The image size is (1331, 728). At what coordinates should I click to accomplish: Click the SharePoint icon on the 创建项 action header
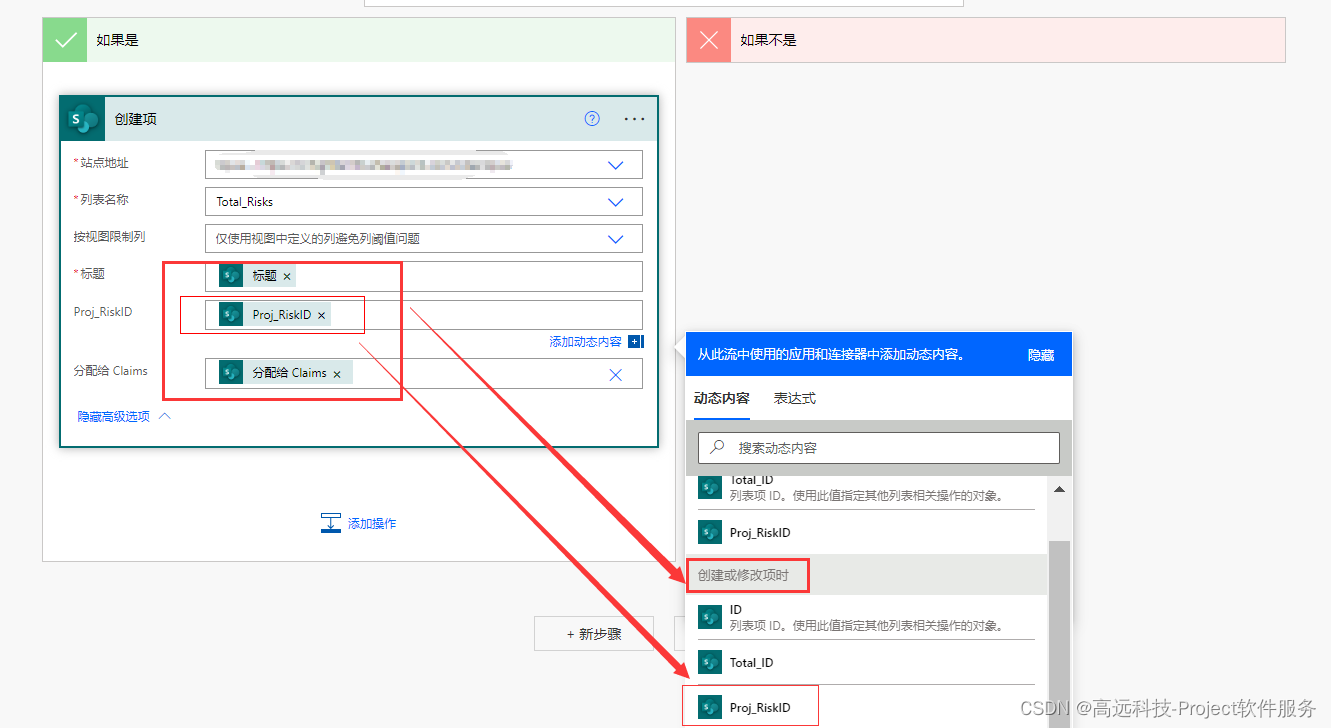(x=81, y=118)
